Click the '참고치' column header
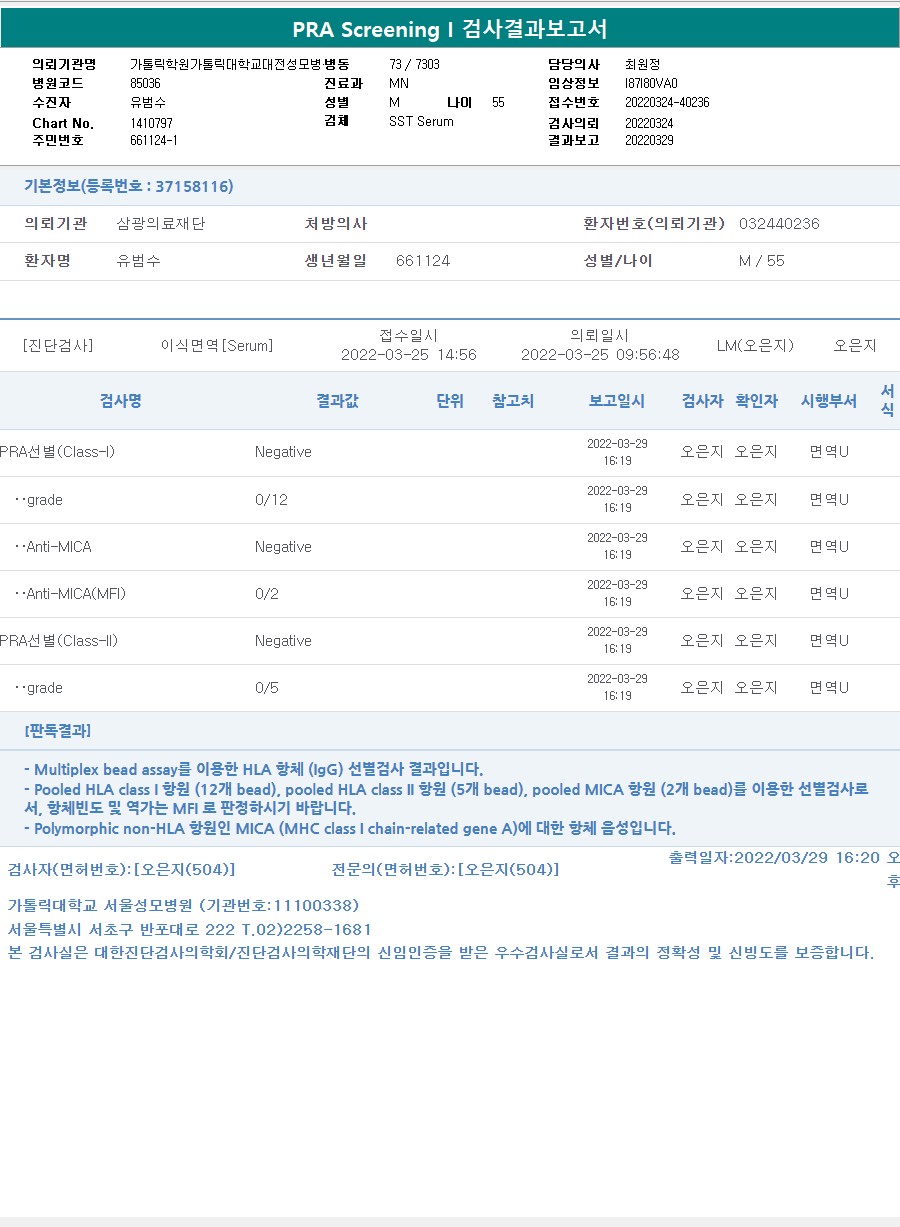The height and width of the screenshot is (1227, 900). point(513,400)
